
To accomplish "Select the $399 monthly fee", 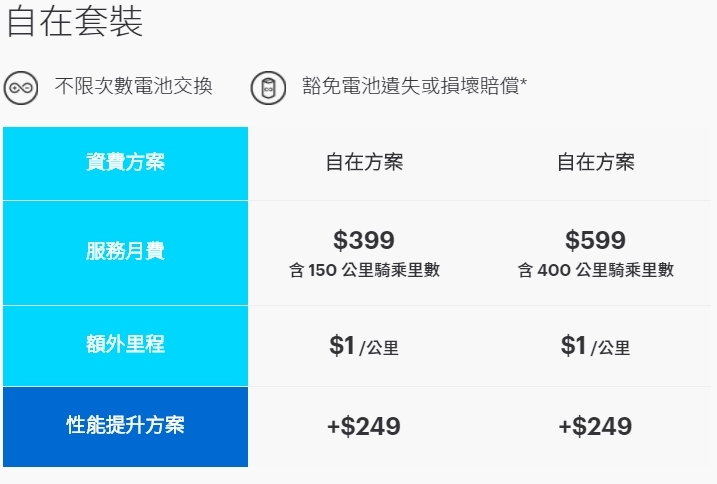I will [364, 240].
